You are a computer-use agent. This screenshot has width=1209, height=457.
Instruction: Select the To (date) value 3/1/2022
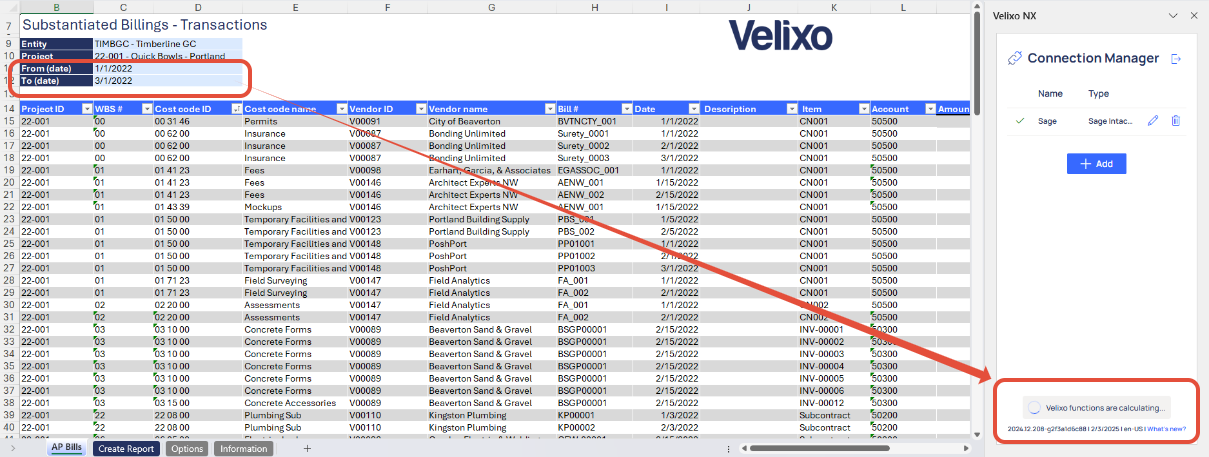[x=167, y=80]
